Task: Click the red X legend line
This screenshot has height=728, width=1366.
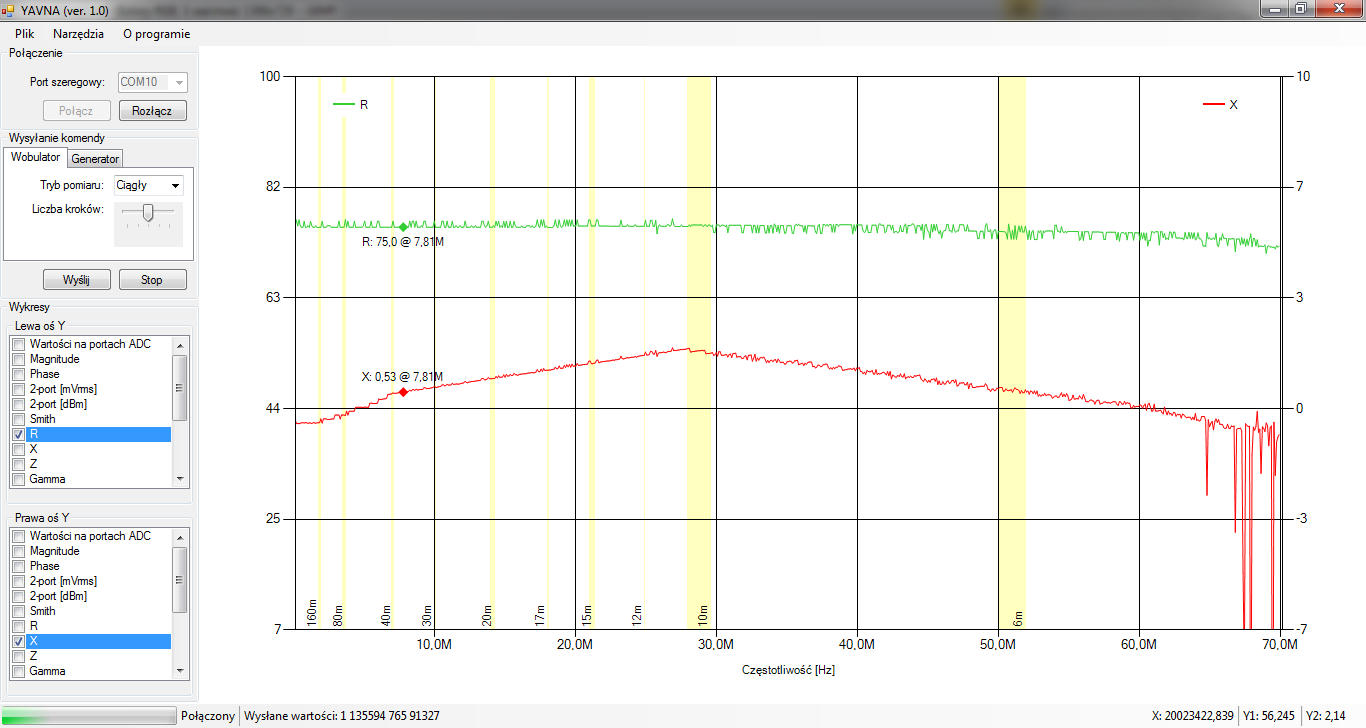Action: click(x=1213, y=104)
